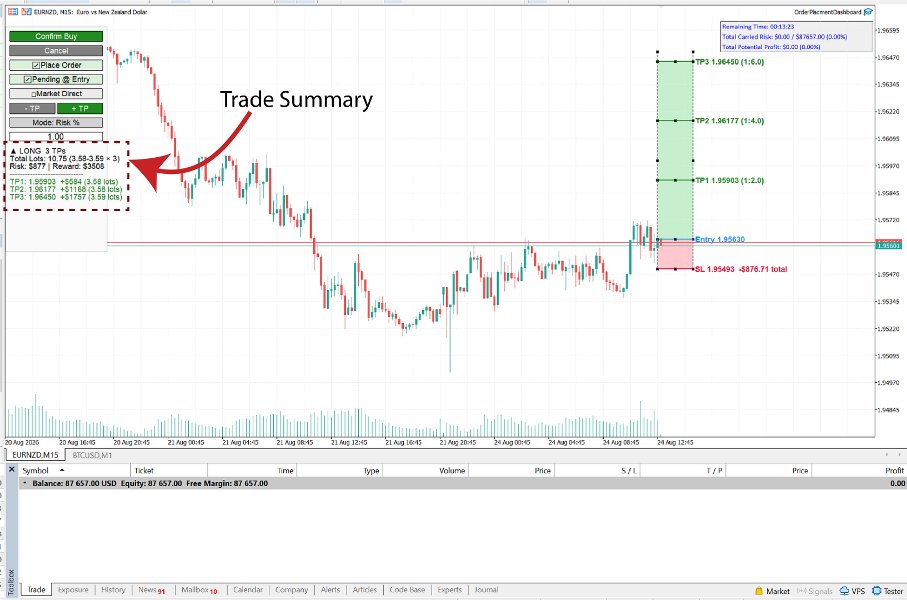907x600 pixels.
Task: Click the 'TP1: 1.95903 +$584' summary line
Action: tap(64, 182)
